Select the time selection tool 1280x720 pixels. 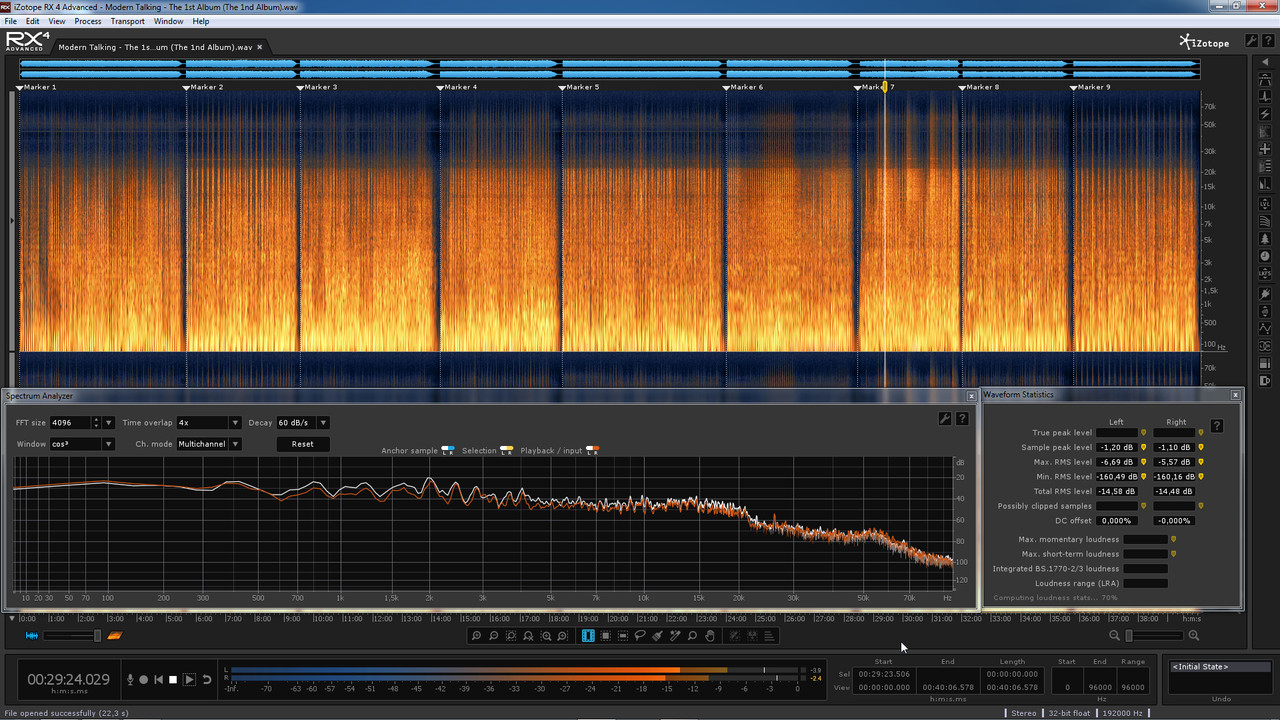pos(588,636)
